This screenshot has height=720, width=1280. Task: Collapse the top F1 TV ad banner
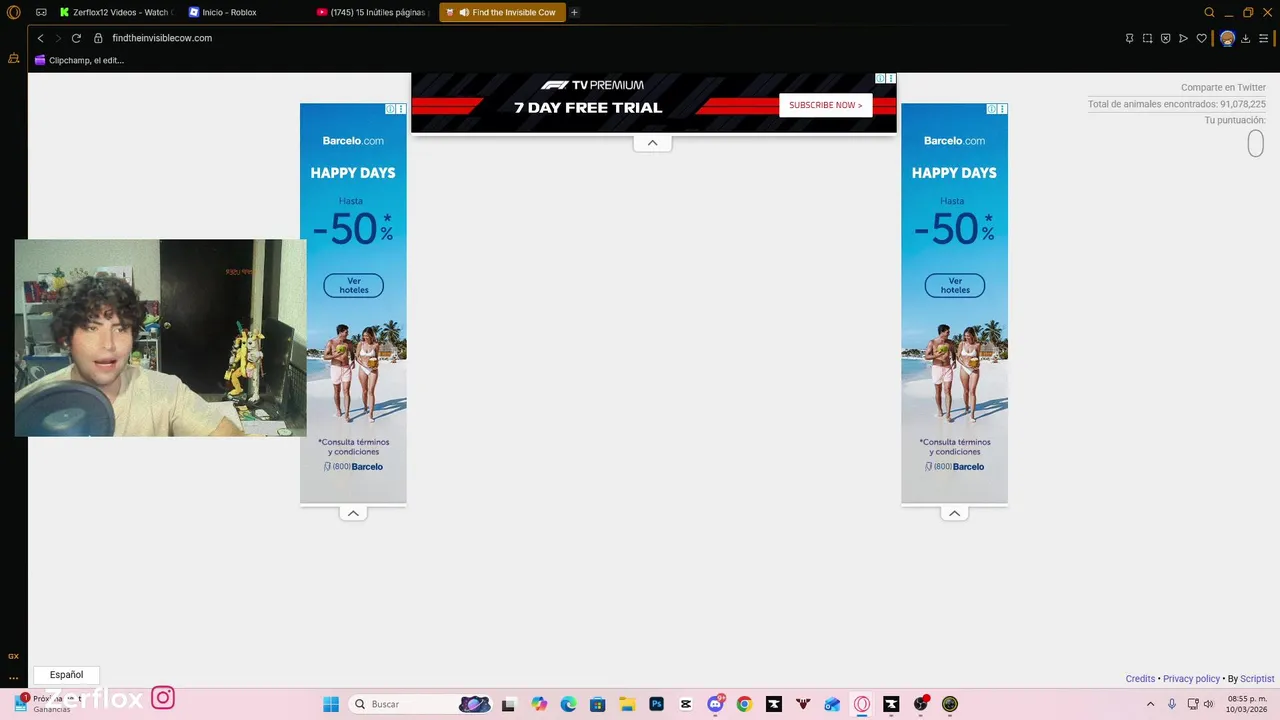tap(652, 143)
